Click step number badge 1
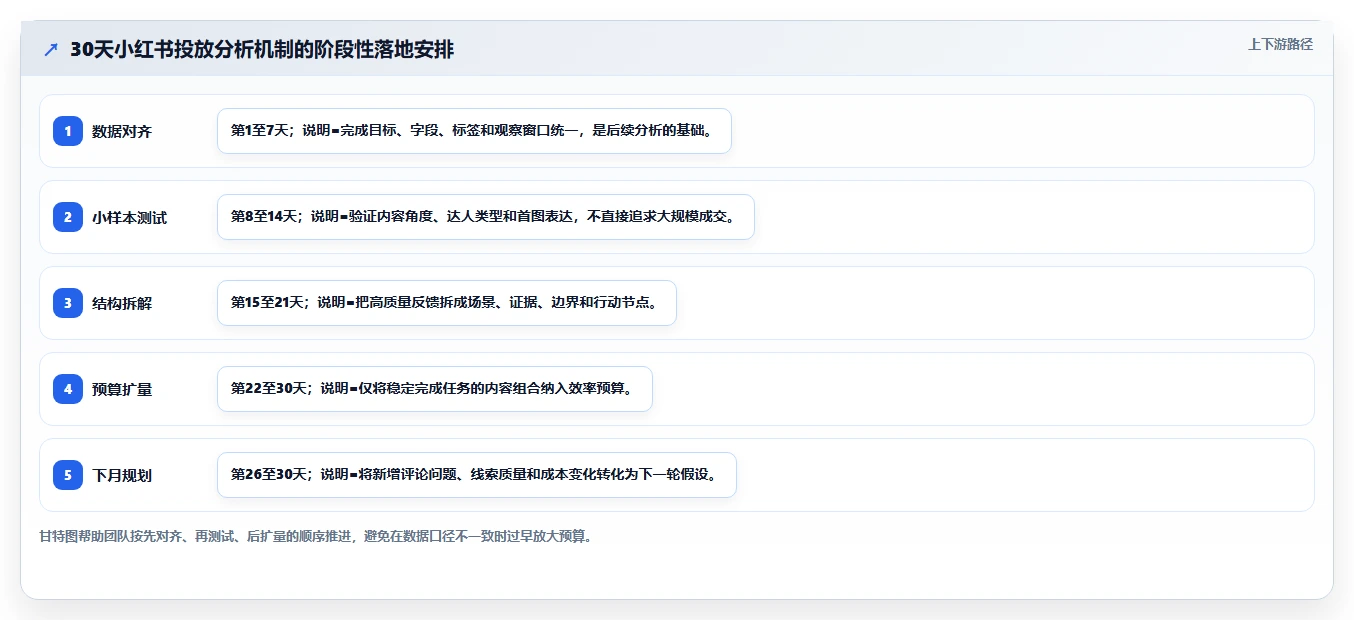This screenshot has height=620, width=1354. [68, 131]
